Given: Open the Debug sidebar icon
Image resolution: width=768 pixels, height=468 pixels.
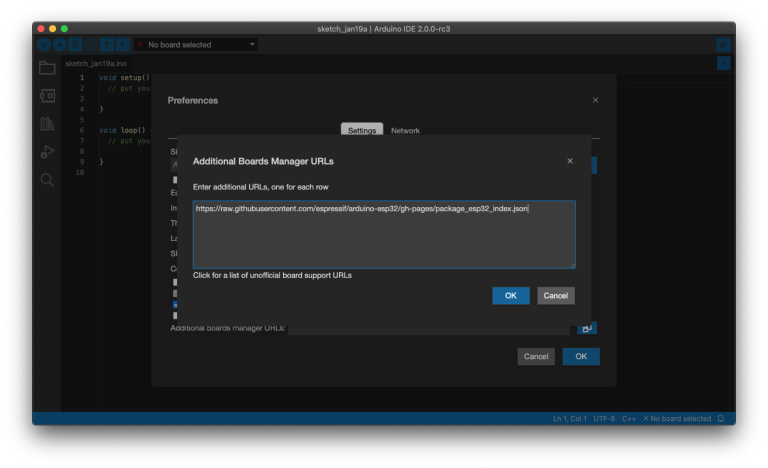Looking at the screenshot, I should 47,152.
